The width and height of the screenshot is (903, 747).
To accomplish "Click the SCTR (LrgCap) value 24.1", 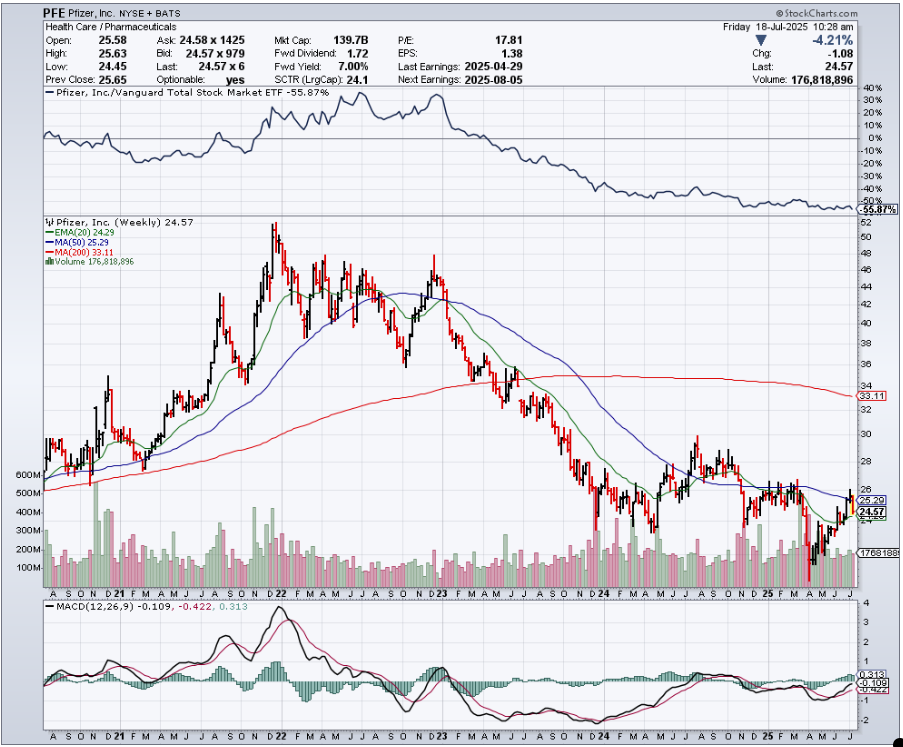I will [x=357, y=79].
